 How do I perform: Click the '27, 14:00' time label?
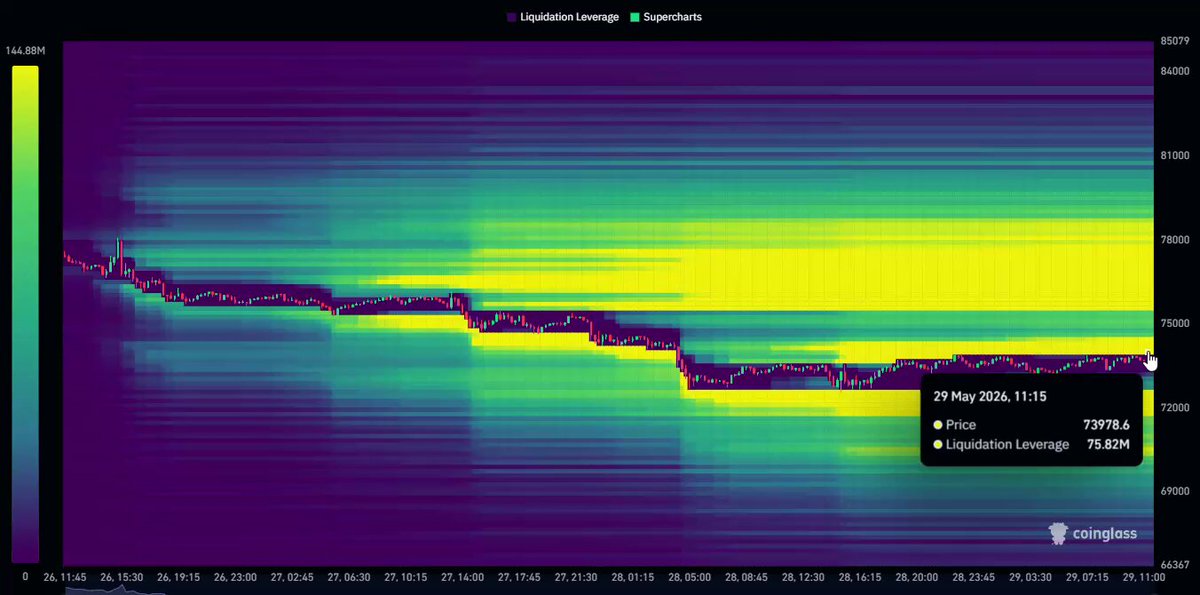click(463, 577)
